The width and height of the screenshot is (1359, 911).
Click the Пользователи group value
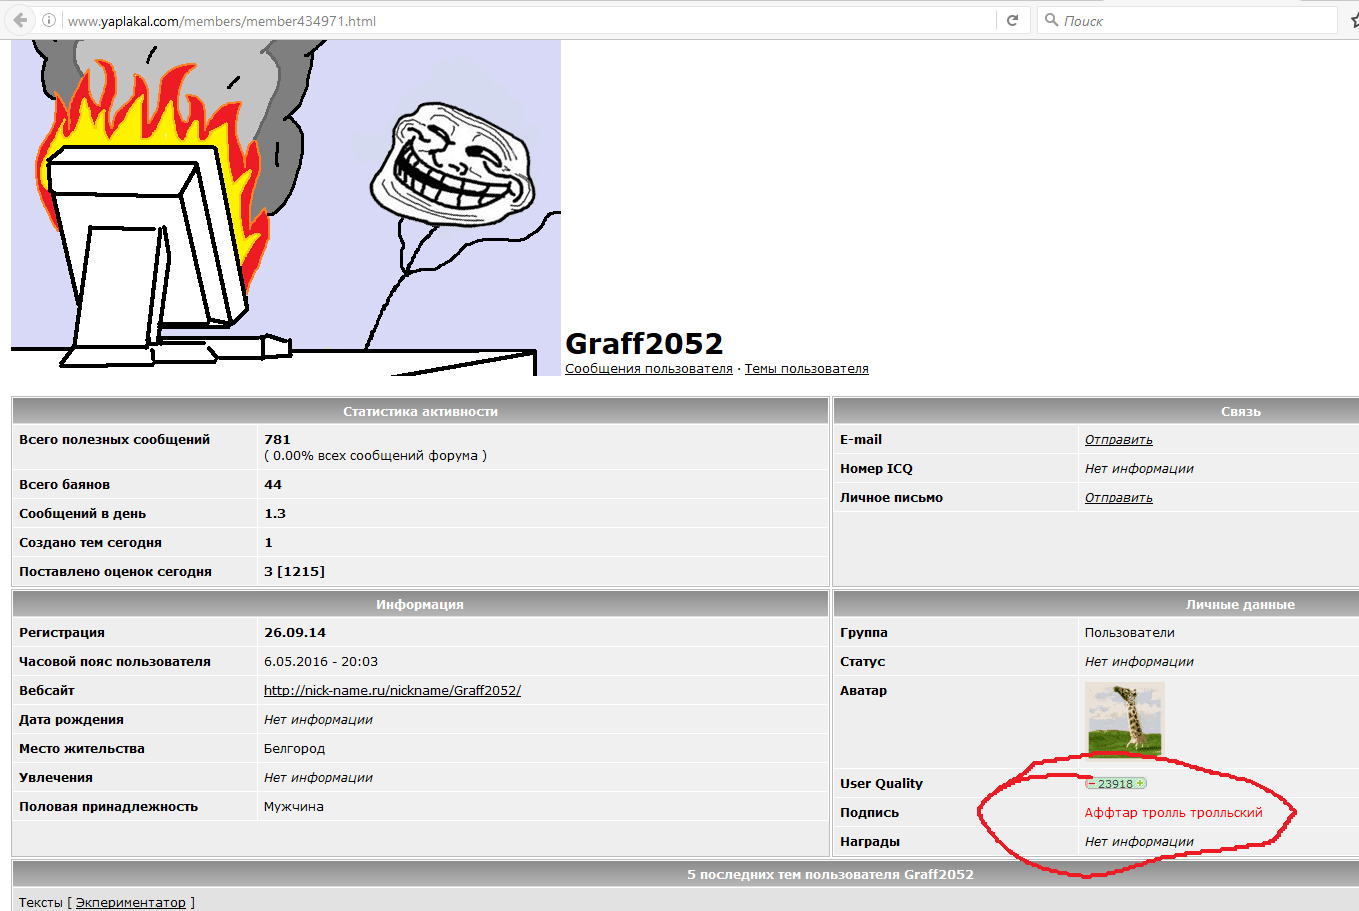click(x=1130, y=633)
